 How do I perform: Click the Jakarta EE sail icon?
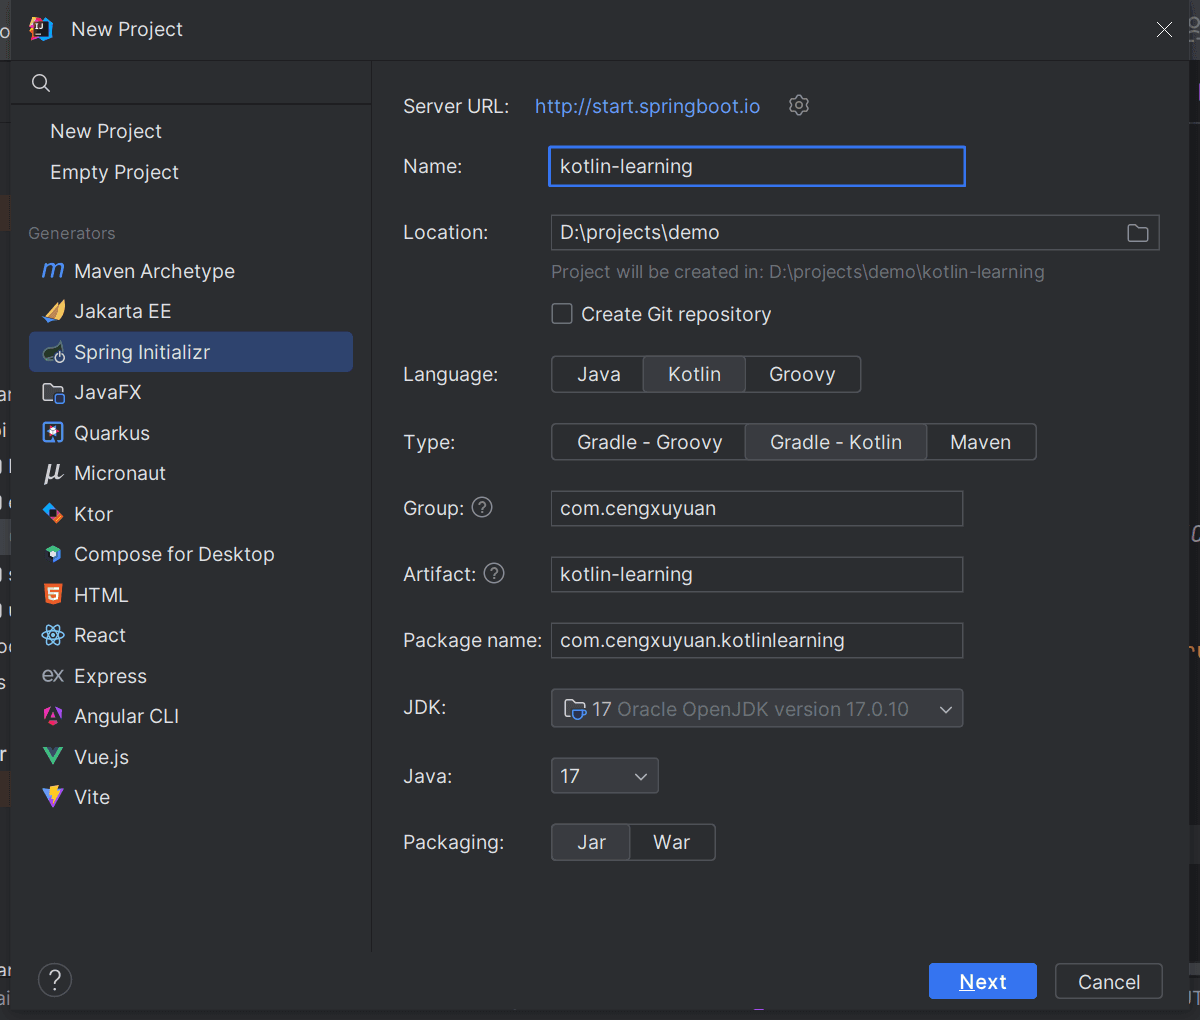[x=53, y=311]
